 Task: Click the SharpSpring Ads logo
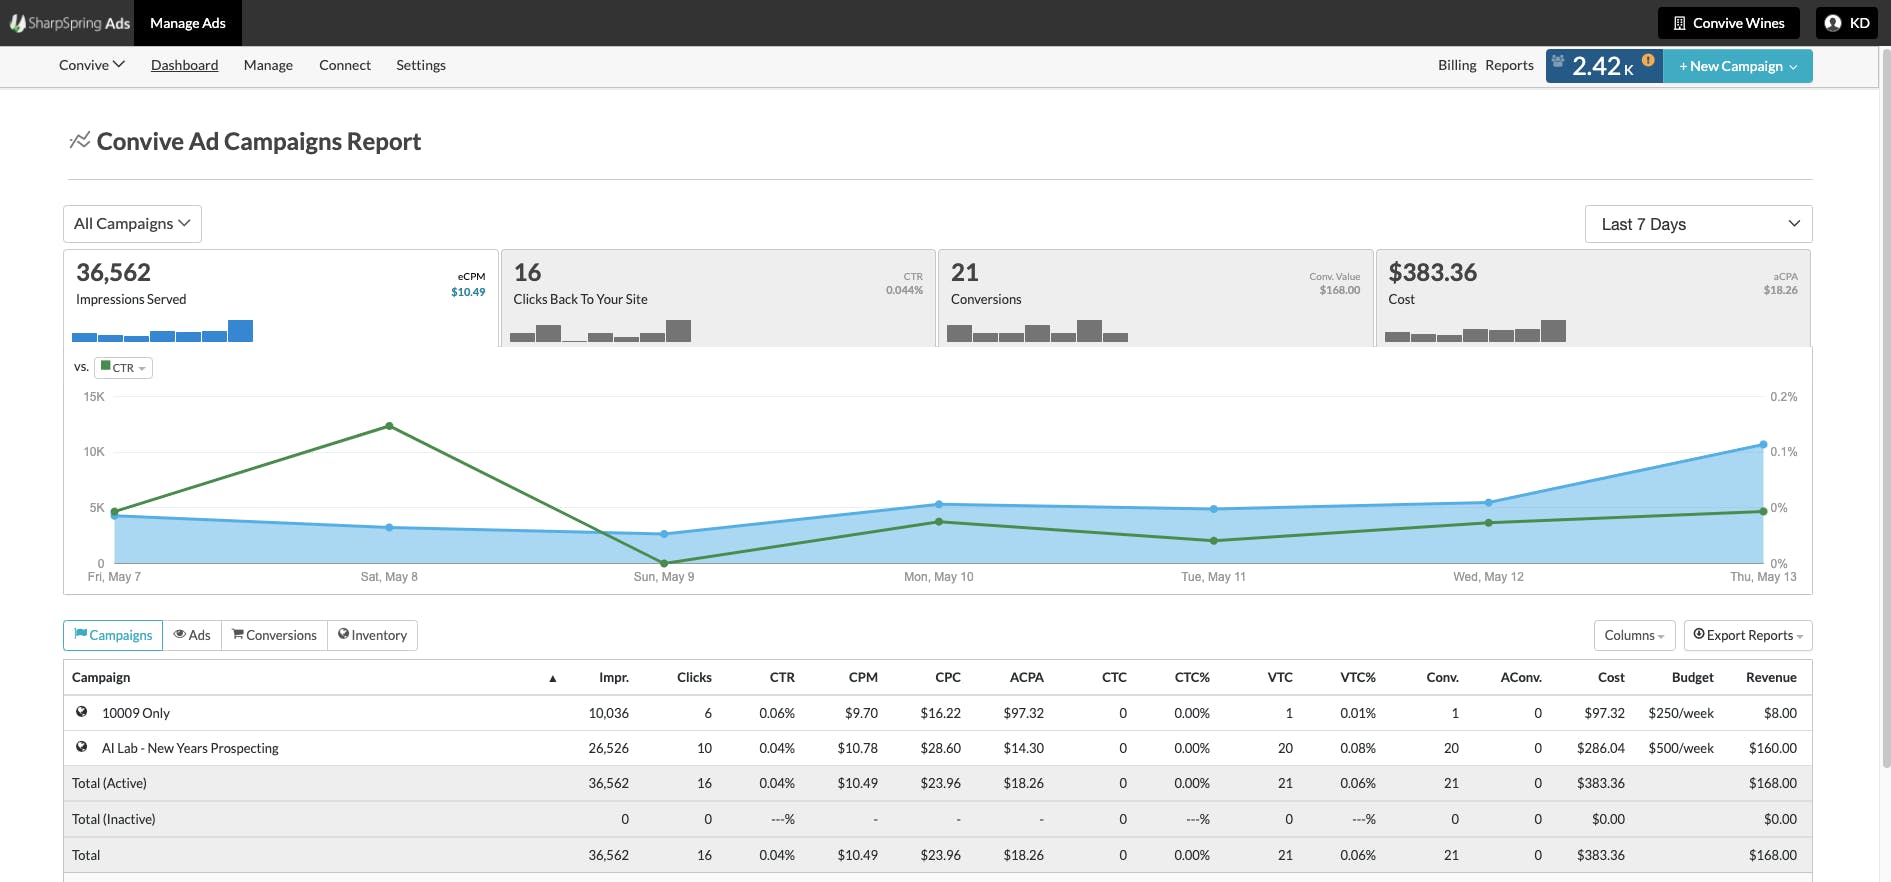tap(70, 23)
